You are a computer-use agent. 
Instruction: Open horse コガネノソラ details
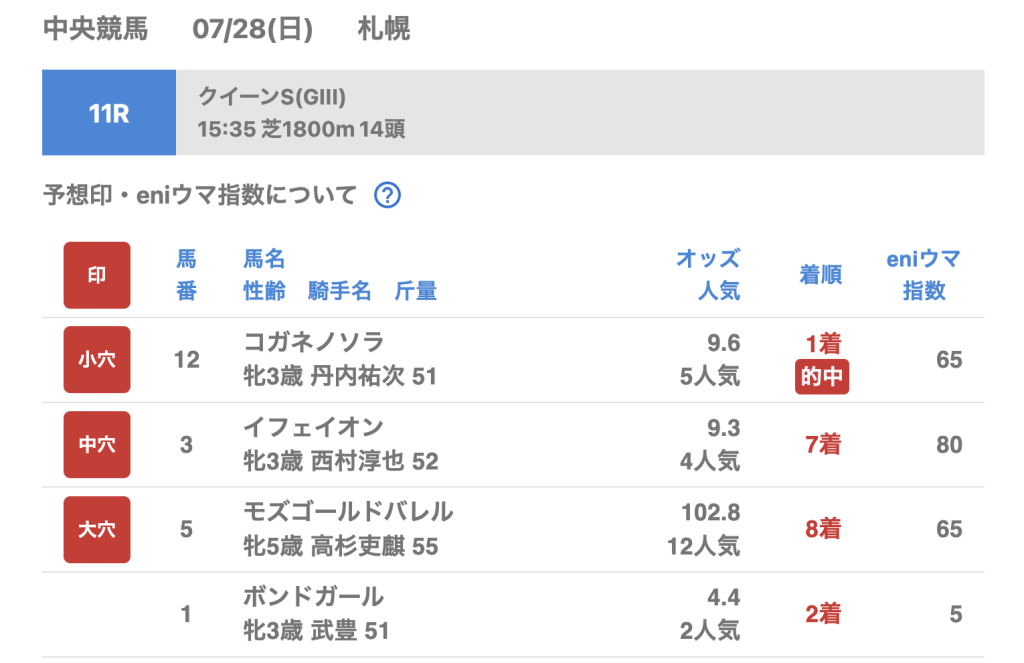point(314,343)
